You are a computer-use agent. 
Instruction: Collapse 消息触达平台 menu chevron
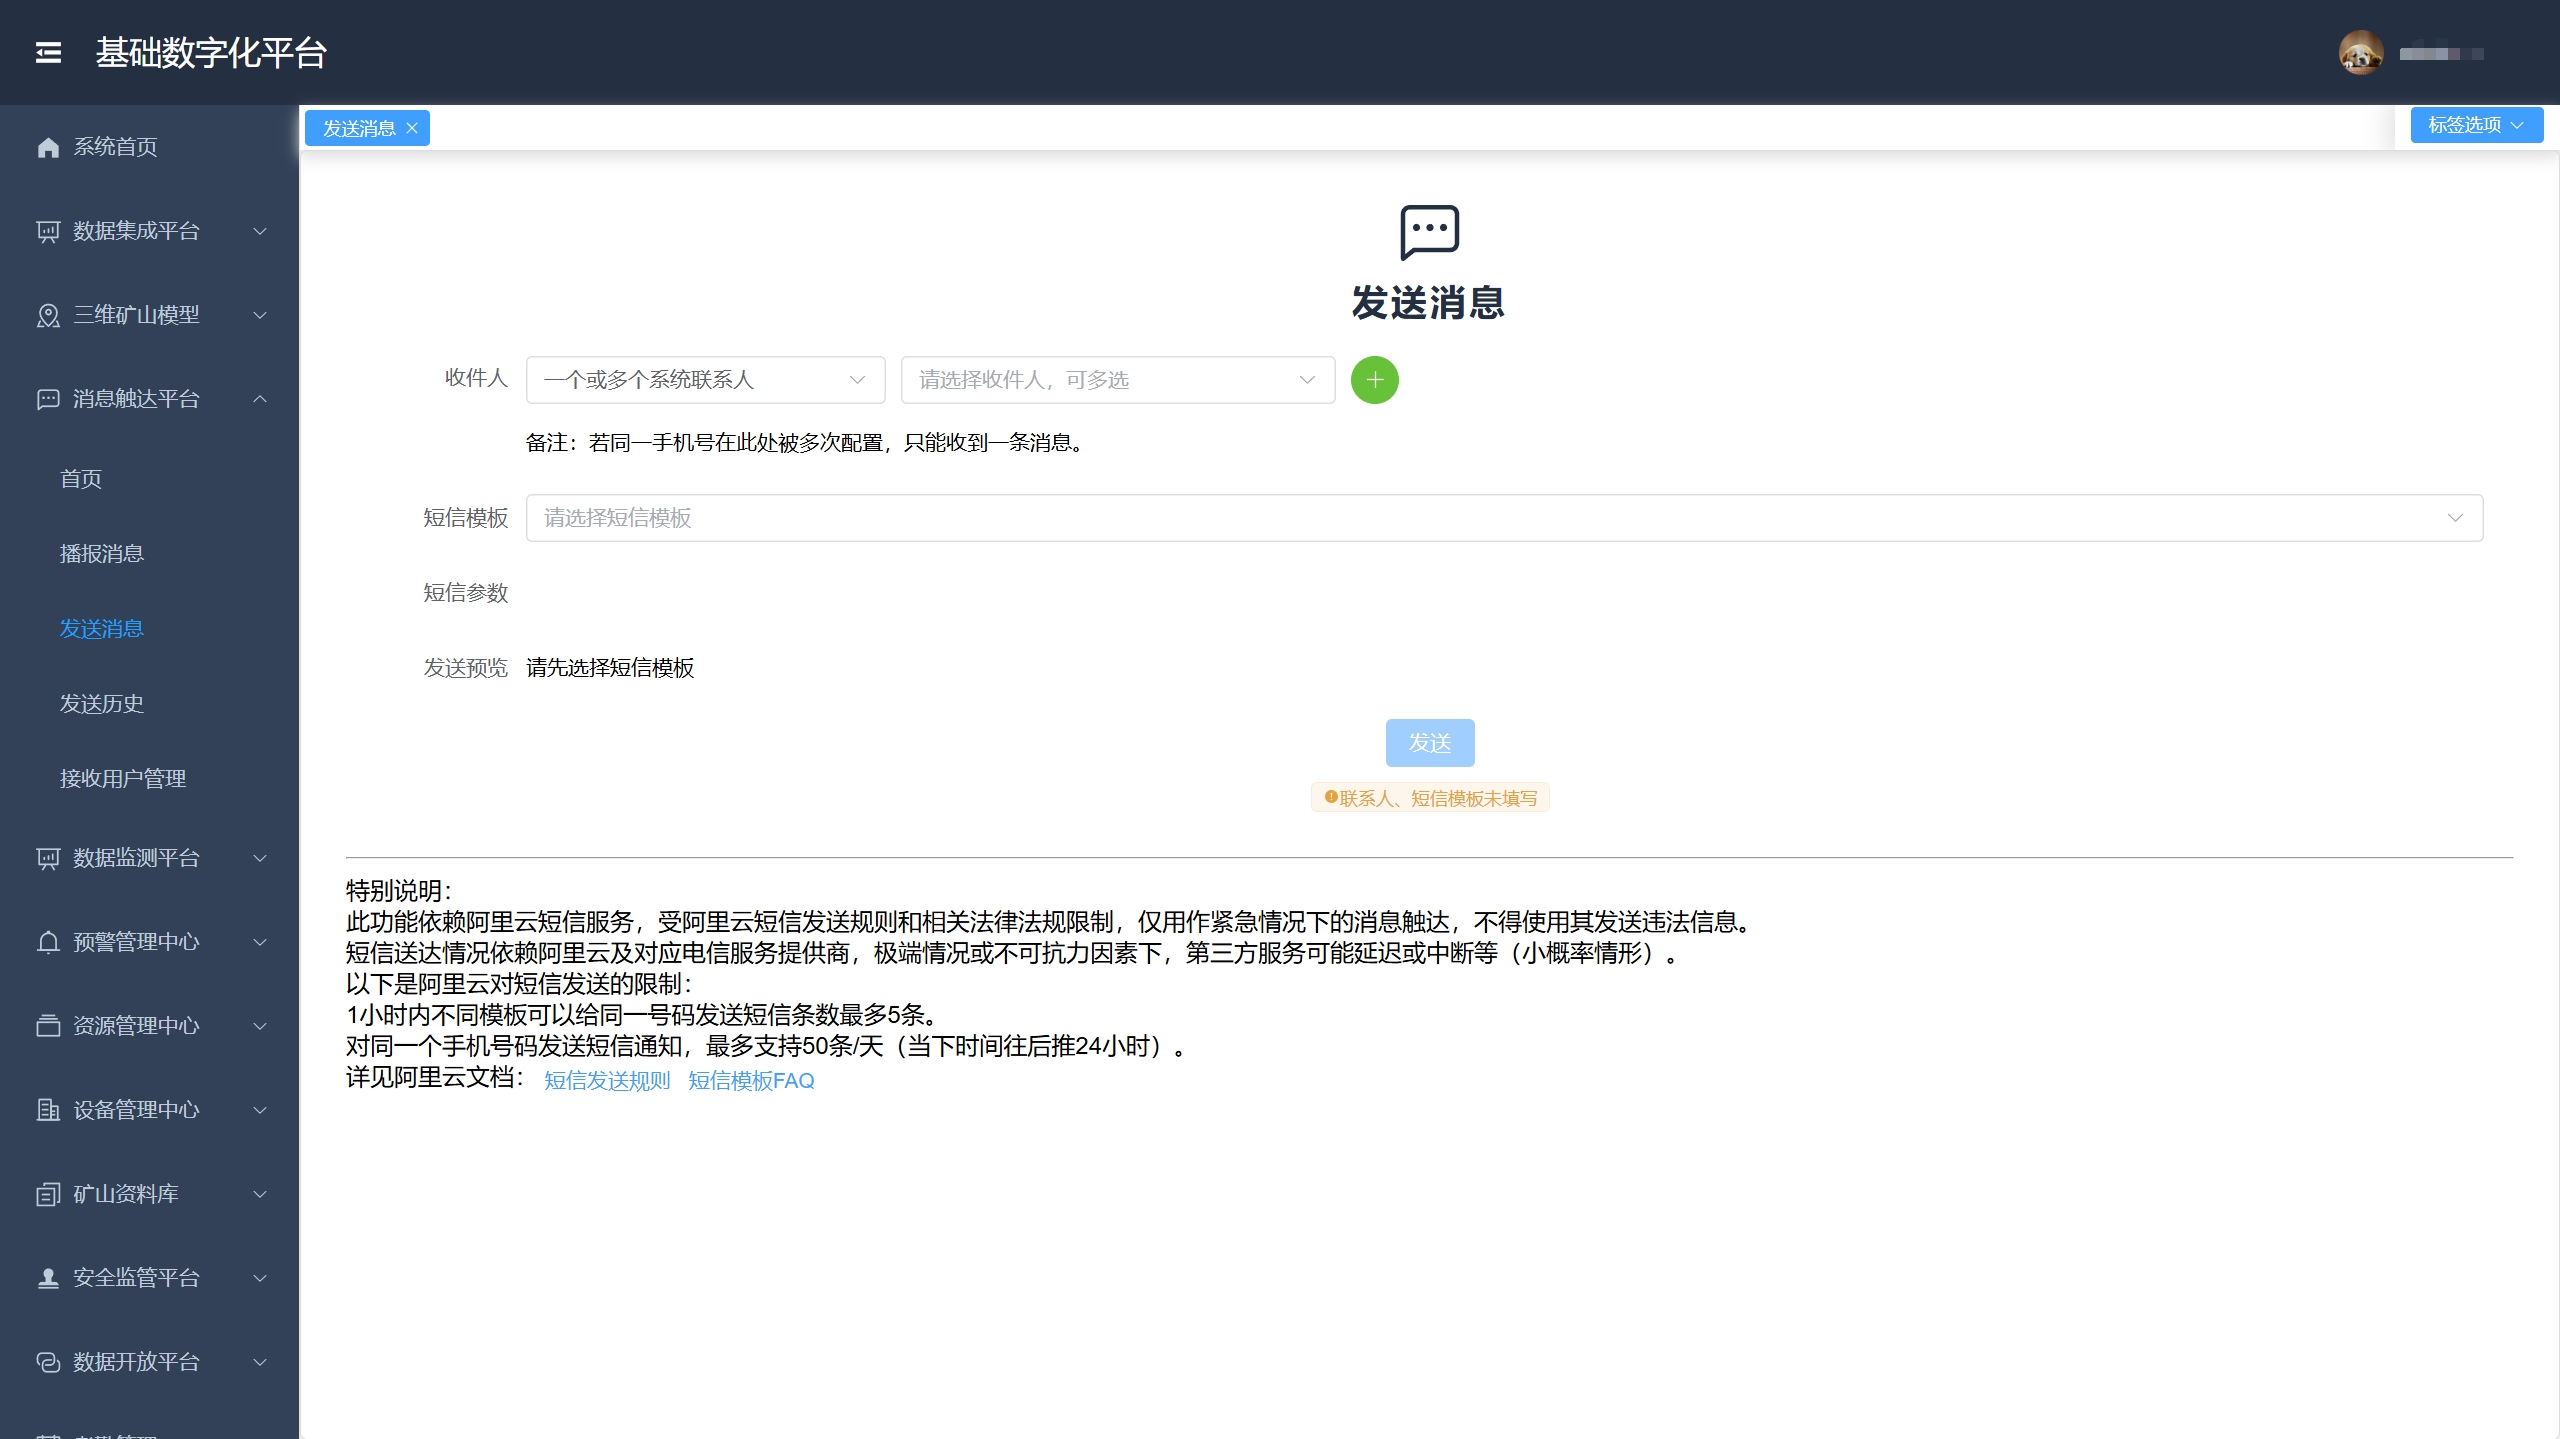click(x=260, y=399)
